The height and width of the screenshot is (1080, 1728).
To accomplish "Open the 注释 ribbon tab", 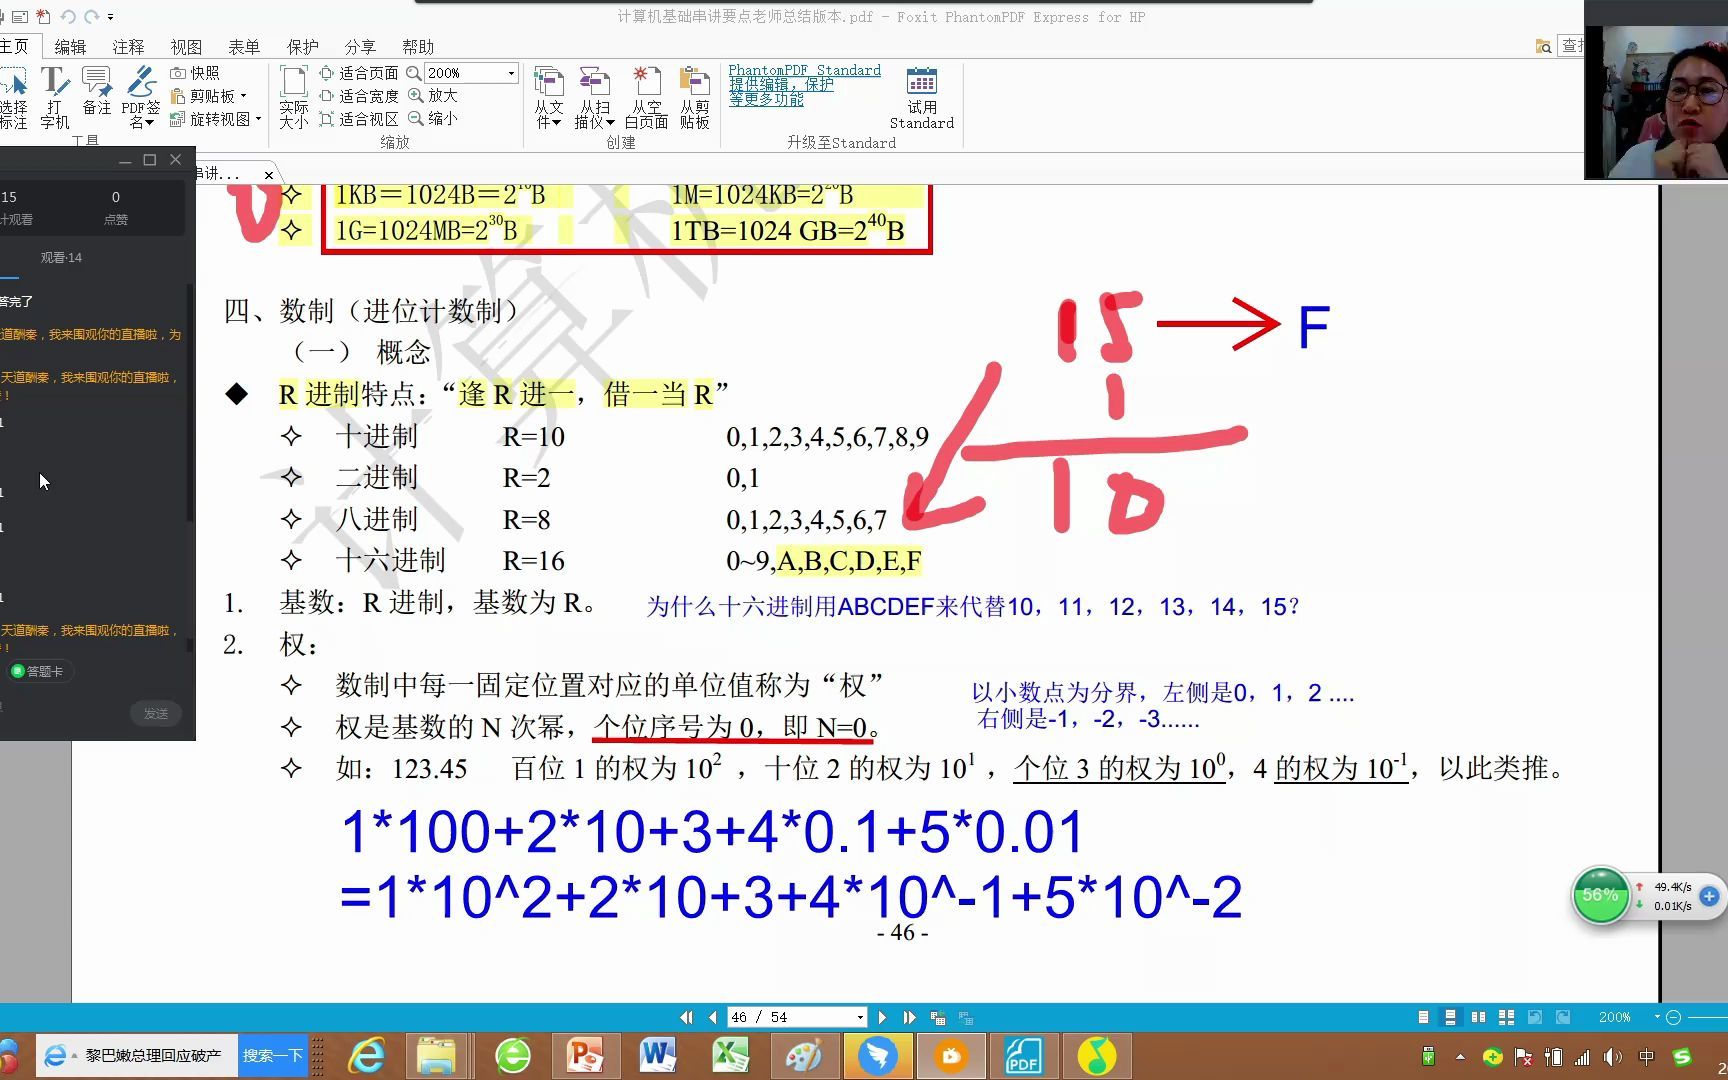I will (128, 47).
